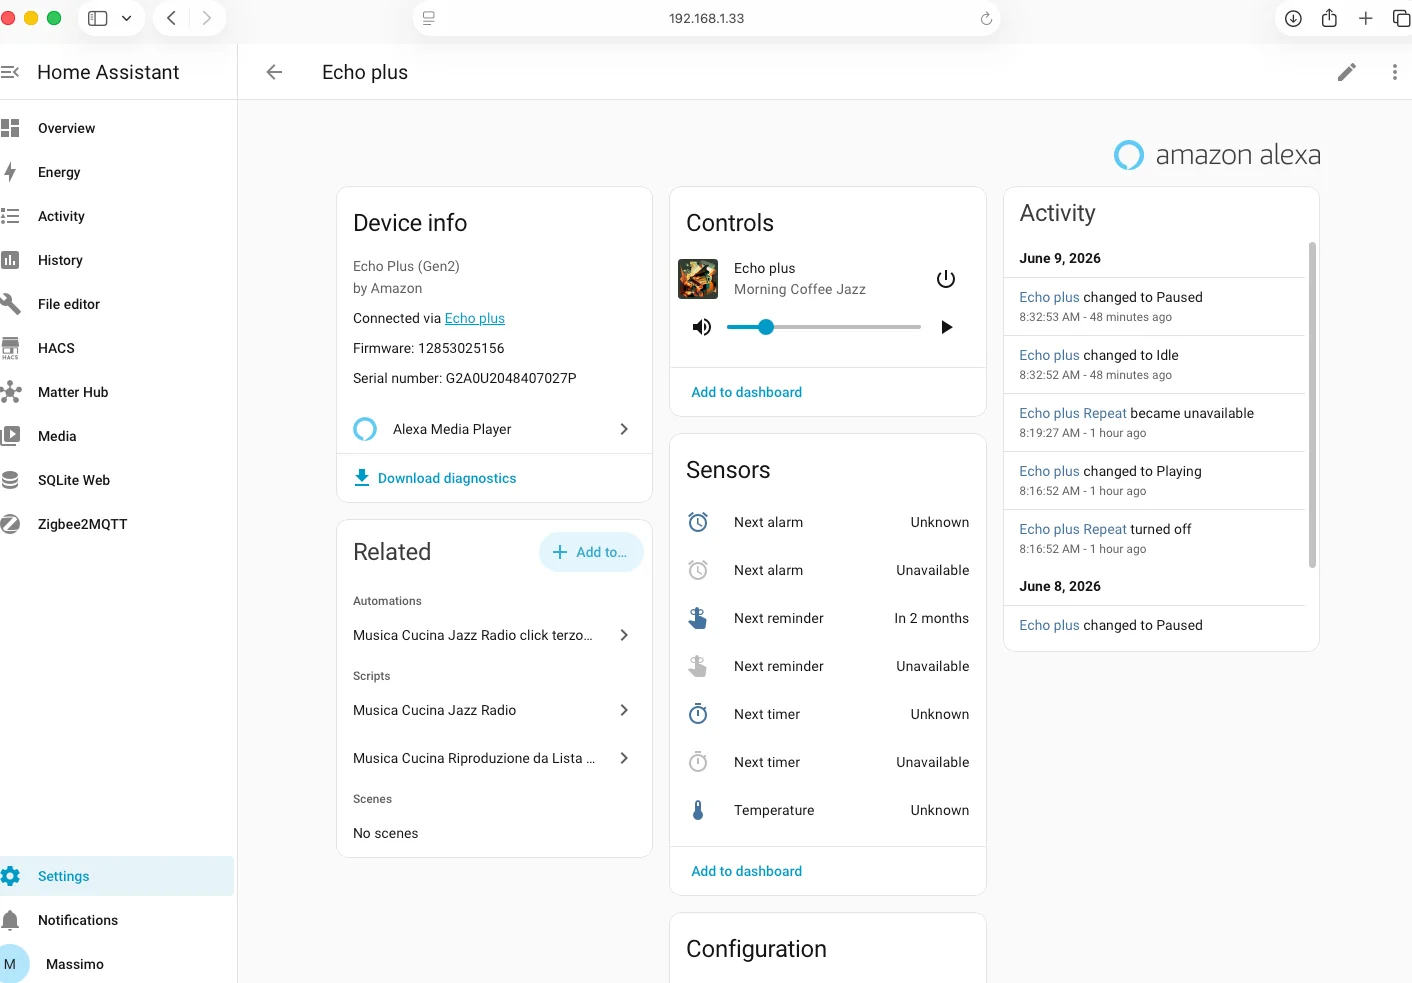The image size is (1412, 983).
Task: Edit device name with the pencil icon
Action: point(1347,72)
